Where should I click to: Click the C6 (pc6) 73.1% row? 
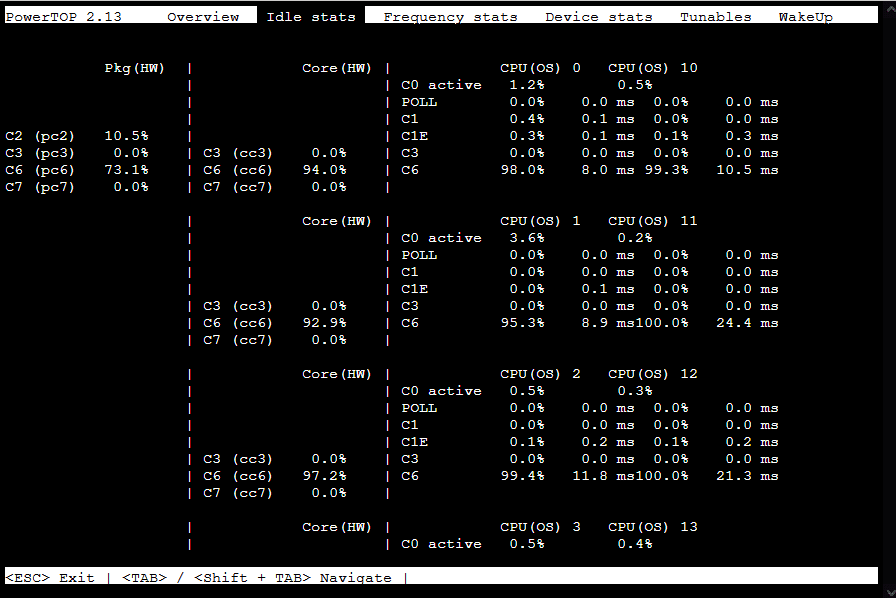click(x=77, y=170)
